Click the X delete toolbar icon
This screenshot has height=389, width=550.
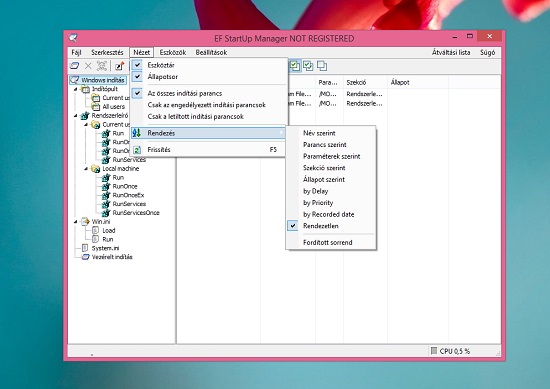tap(88, 66)
